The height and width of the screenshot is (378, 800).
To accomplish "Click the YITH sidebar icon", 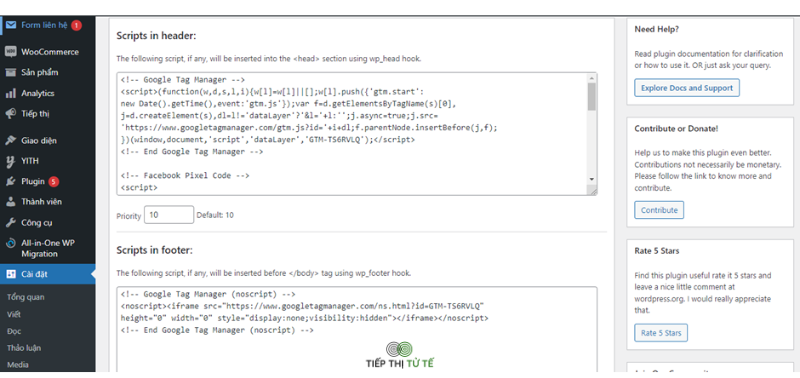I will (x=11, y=161).
